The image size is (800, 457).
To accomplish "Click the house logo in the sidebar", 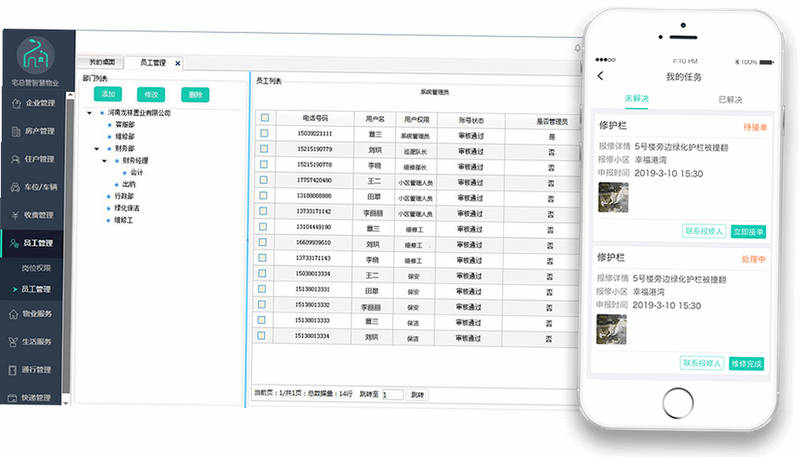I will click(36, 55).
